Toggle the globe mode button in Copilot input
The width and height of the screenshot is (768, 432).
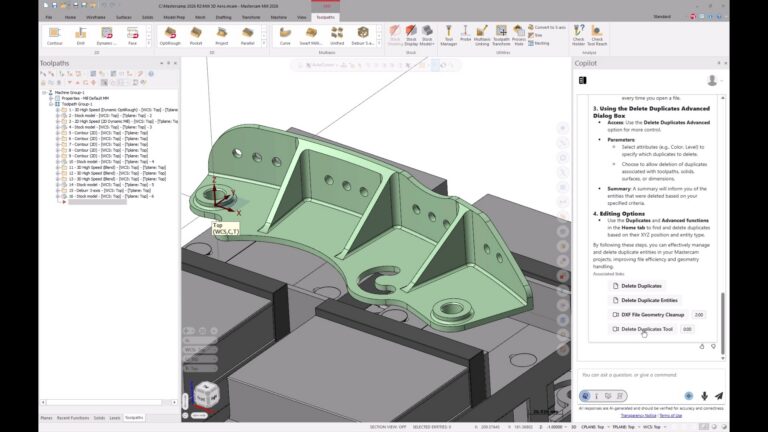[x=585, y=395]
